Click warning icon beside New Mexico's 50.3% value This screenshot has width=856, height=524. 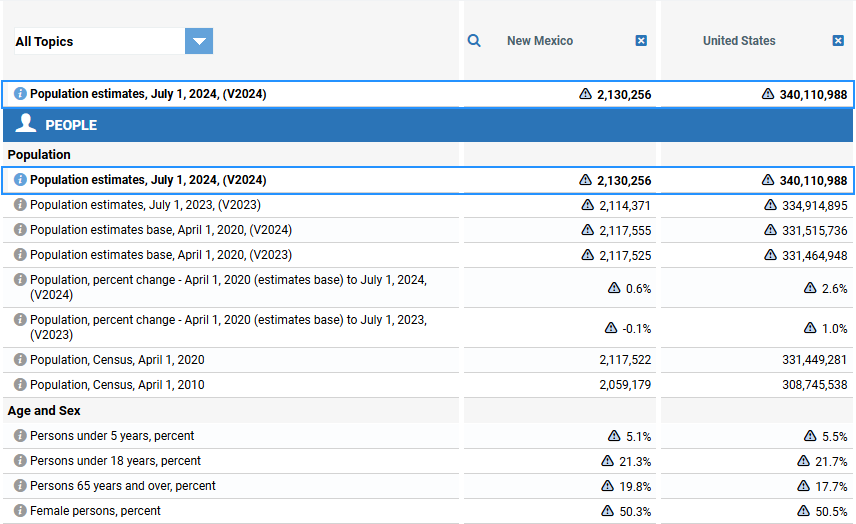pos(607,511)
